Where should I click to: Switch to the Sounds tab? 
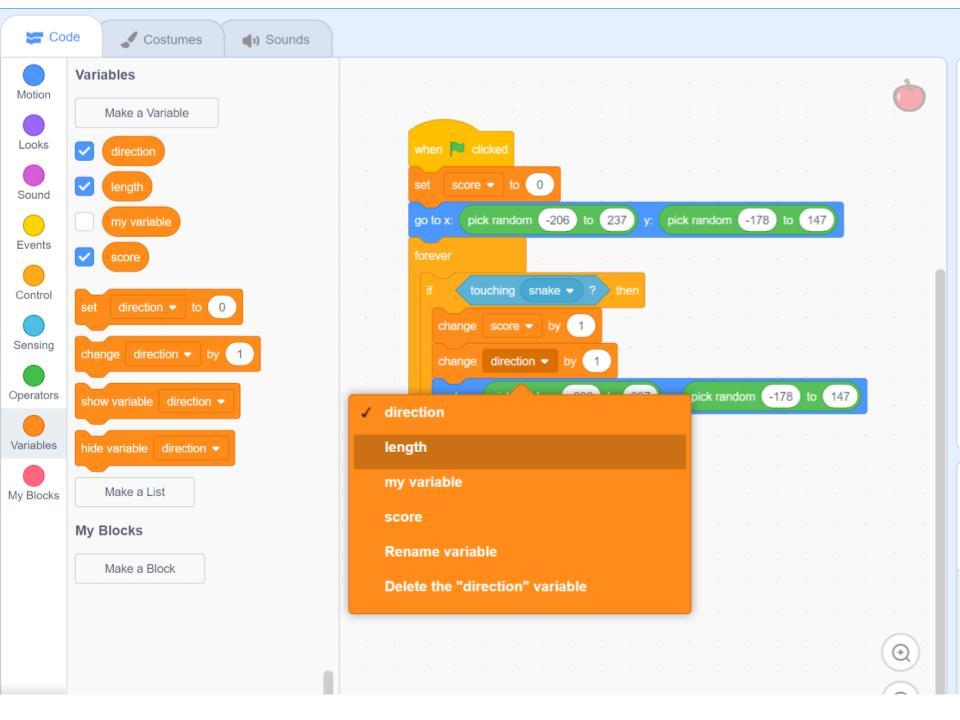click(x=276, y=40)
